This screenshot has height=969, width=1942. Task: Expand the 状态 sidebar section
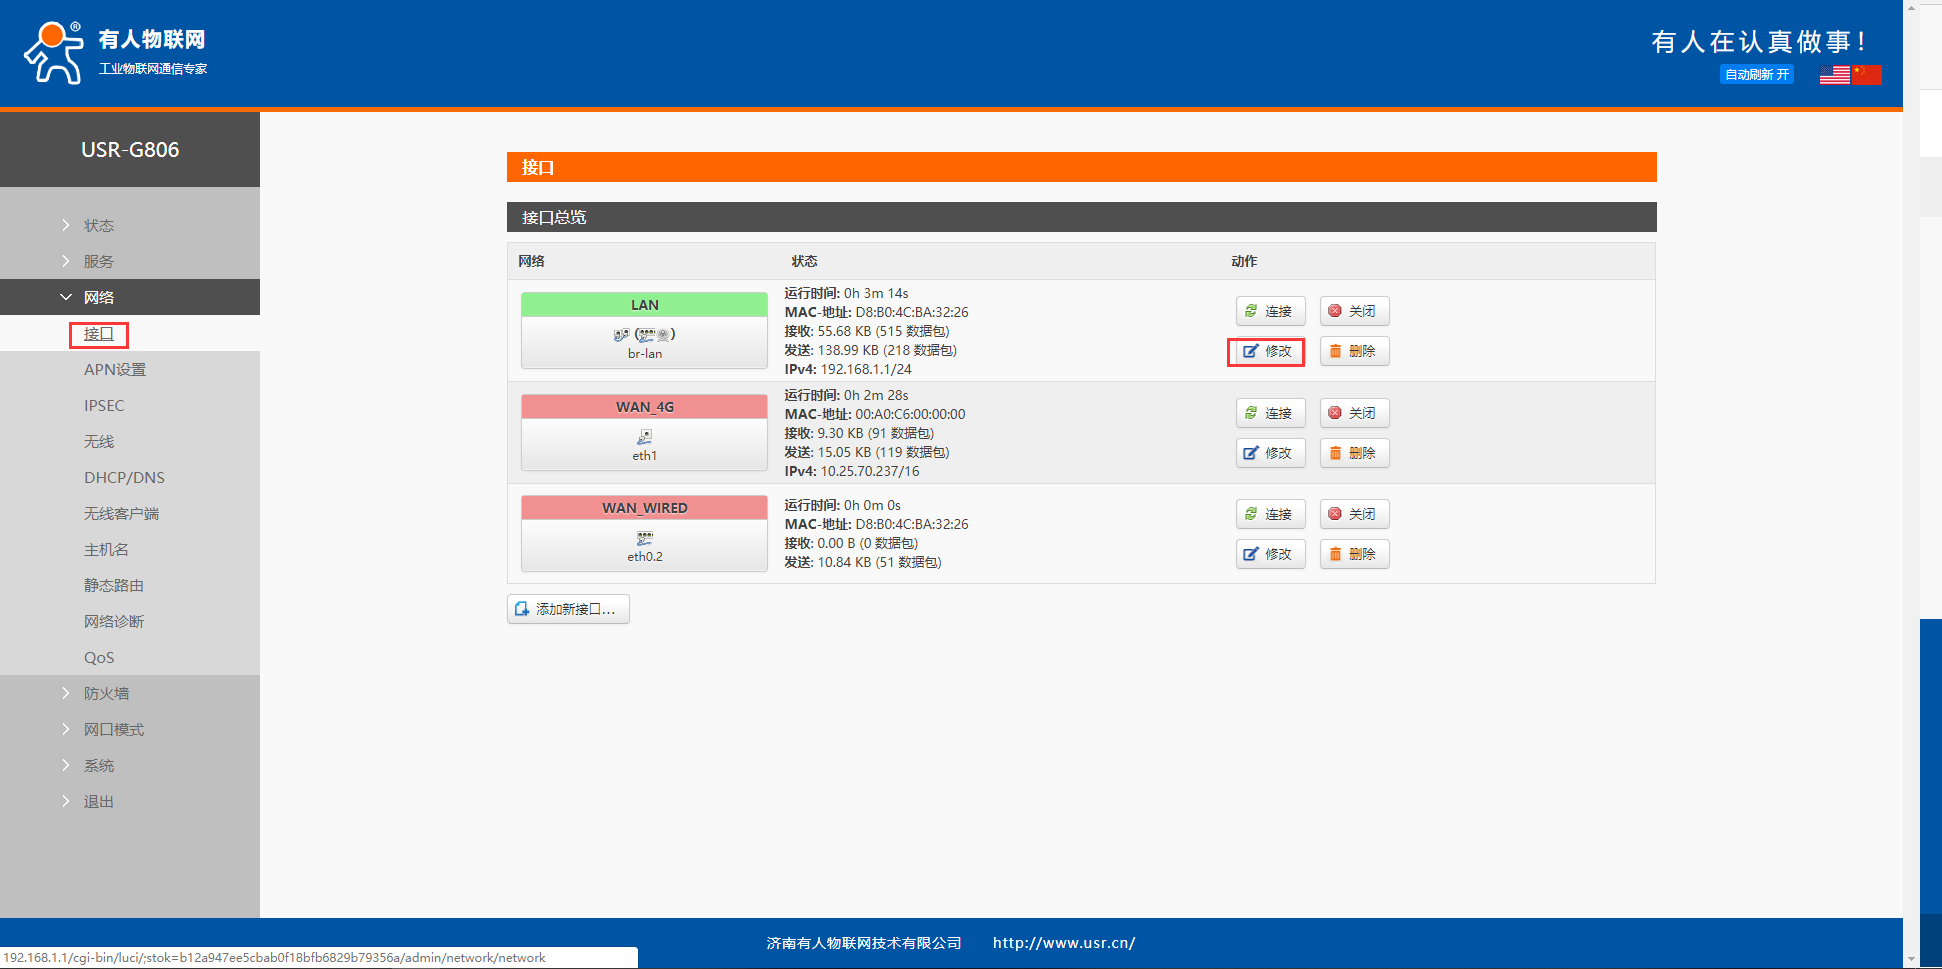[99, 225]
